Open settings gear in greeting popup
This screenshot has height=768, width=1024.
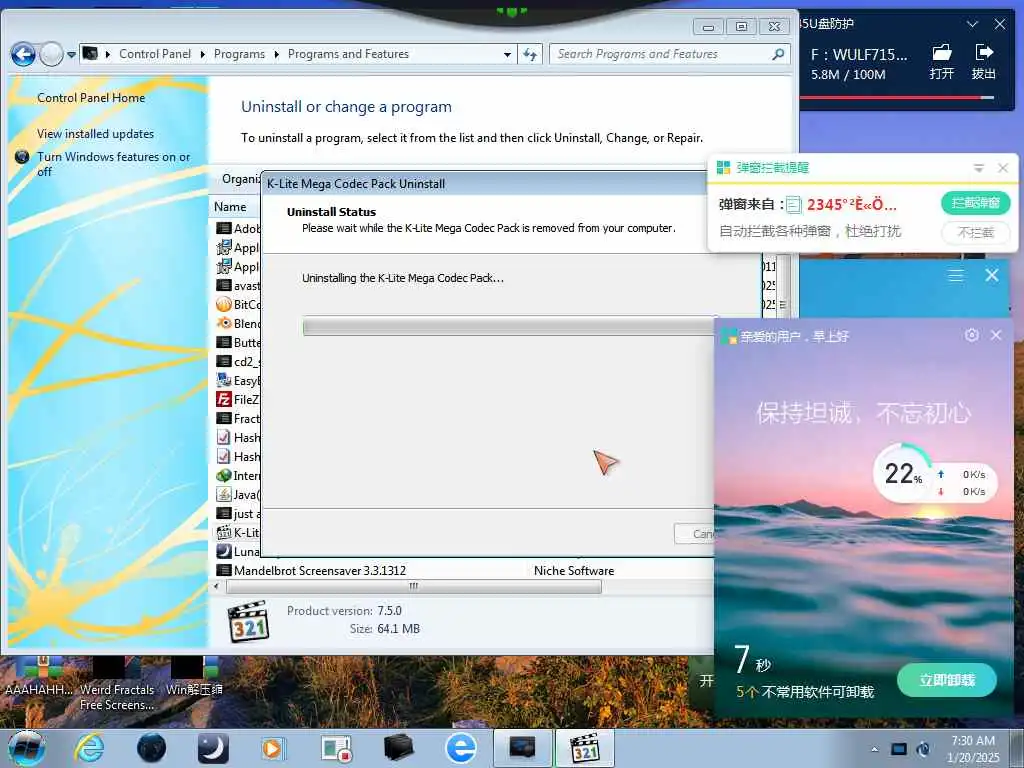point(972,335)
